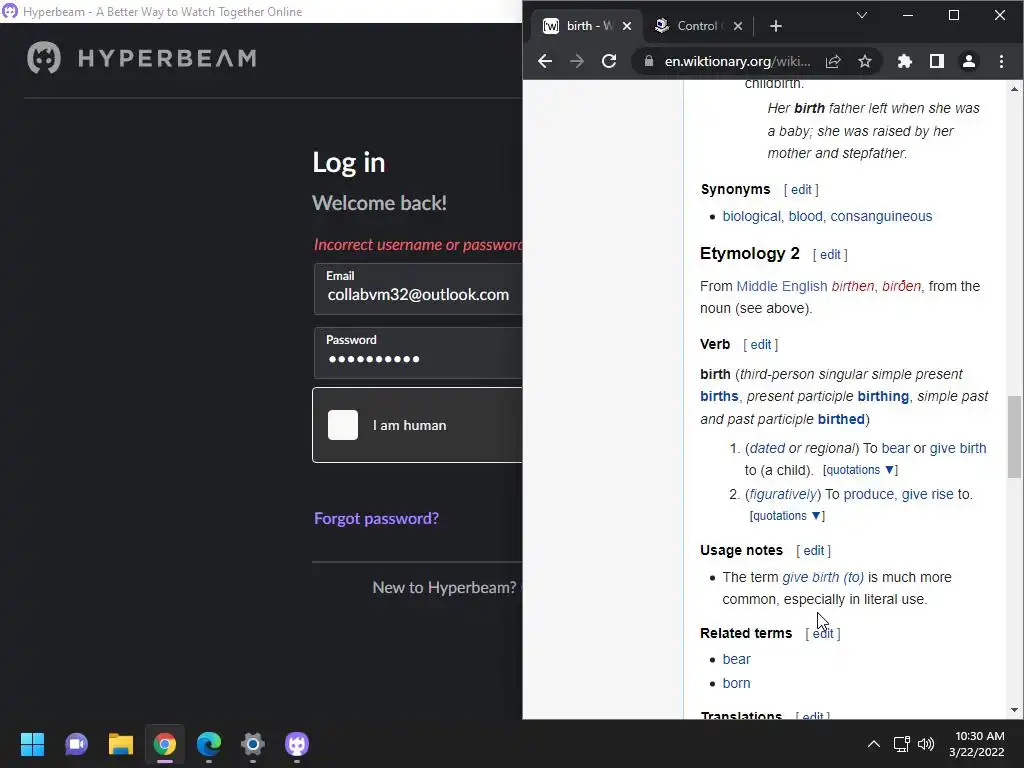Viewport: 1024px width, 768px height.
Task: Close the Control tab
Action: pyautogui.click(x=737, y=26)
